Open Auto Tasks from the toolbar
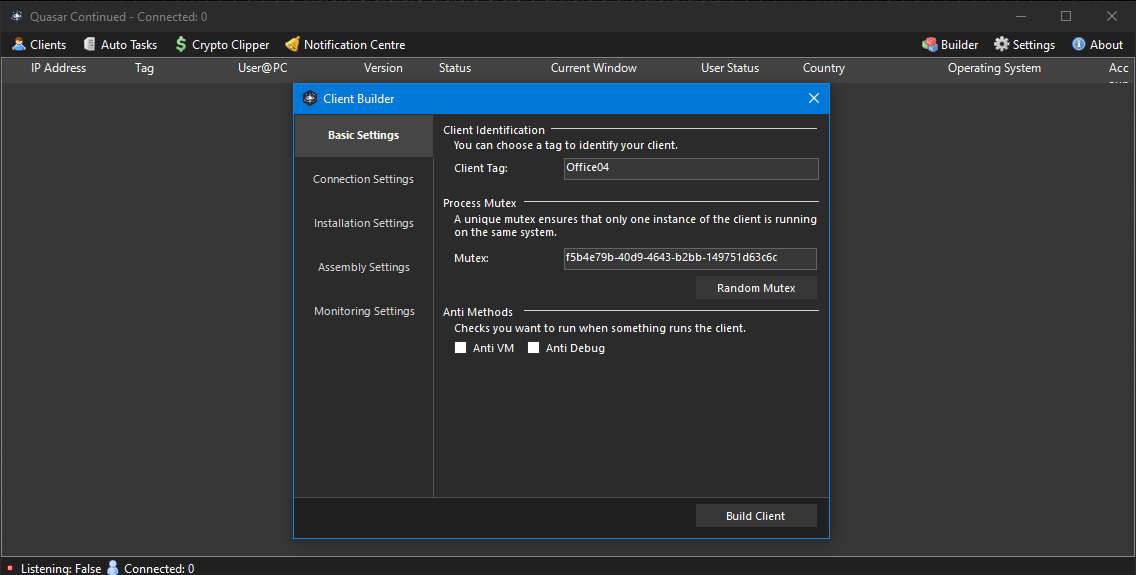1136x575 pixels. click(x=120, y=44)
